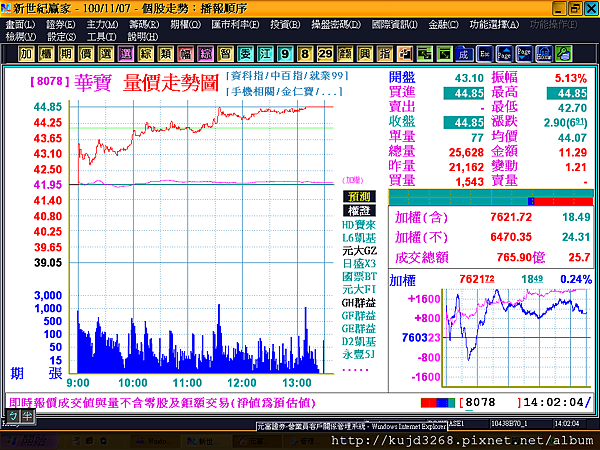Click the Windows 開始 start button

pos(28,440)
